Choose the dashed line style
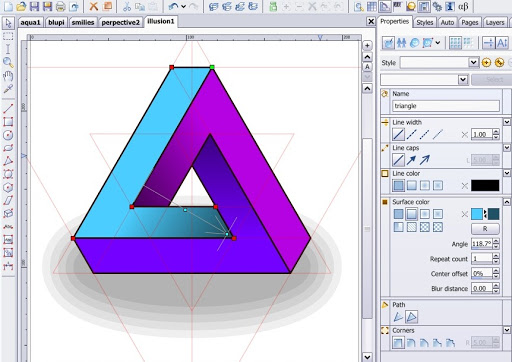 pyautogui.click(x=411, y=134)
